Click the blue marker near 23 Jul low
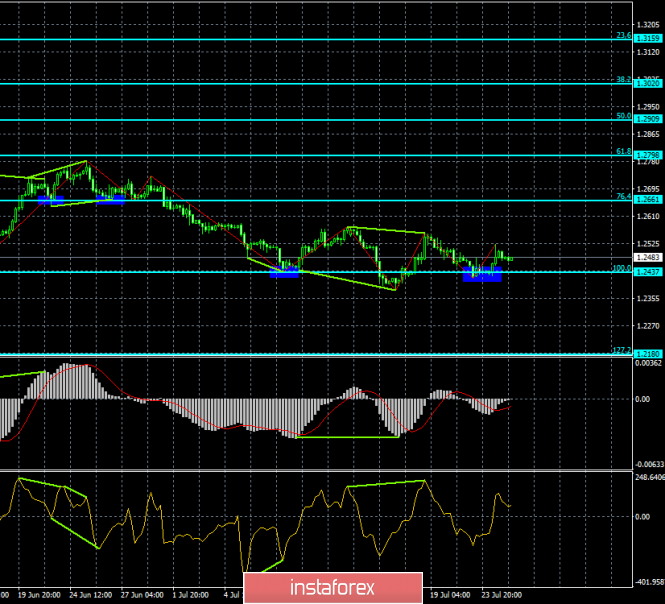Viewport: 665px width, 604px height. click(x=482, y=274)
